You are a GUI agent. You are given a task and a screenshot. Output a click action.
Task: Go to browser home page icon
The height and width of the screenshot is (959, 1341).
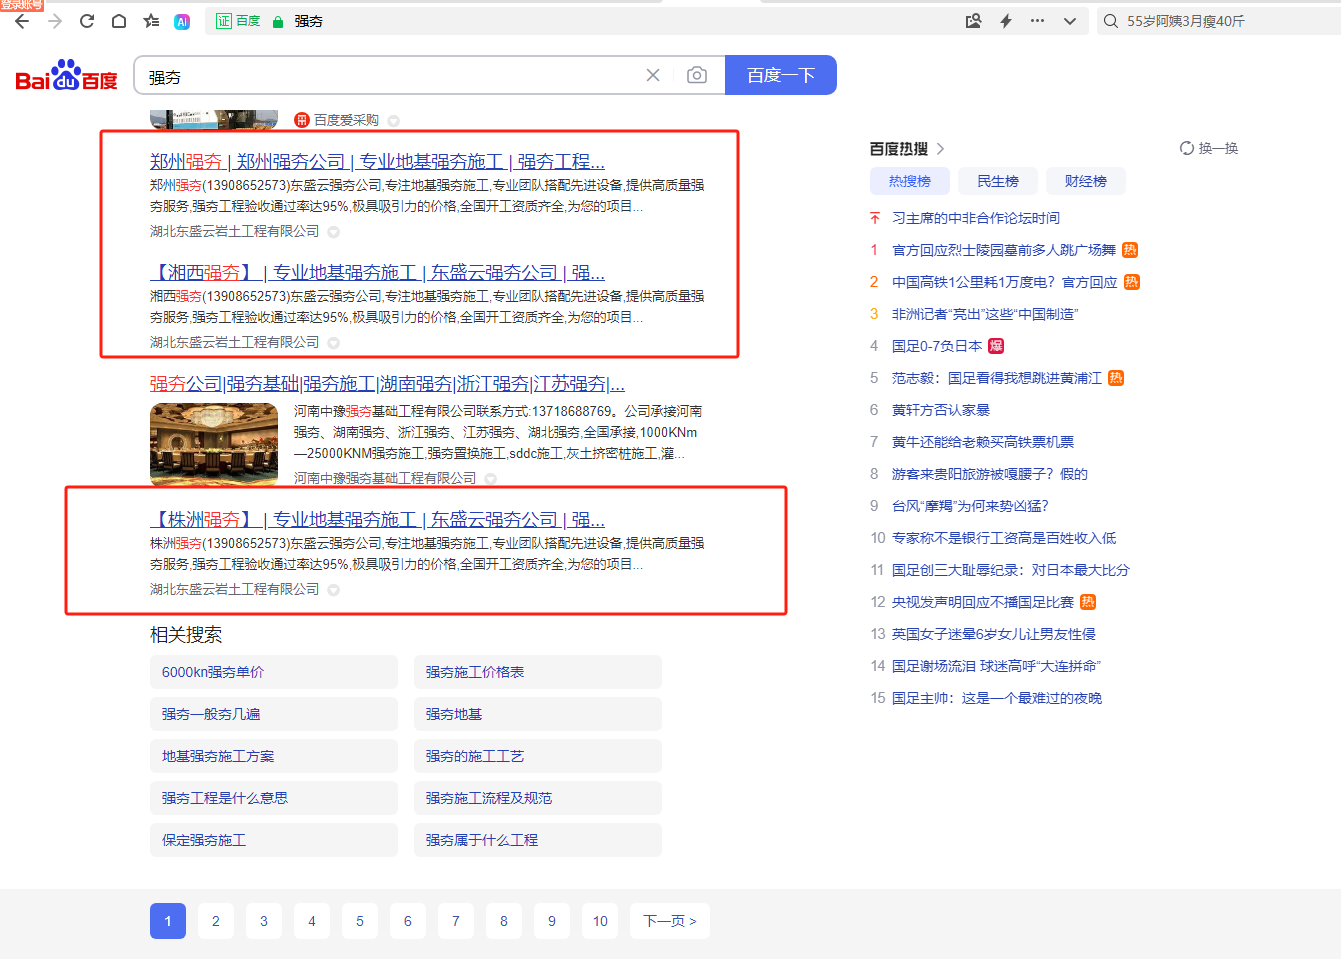[x=119, y=21]
